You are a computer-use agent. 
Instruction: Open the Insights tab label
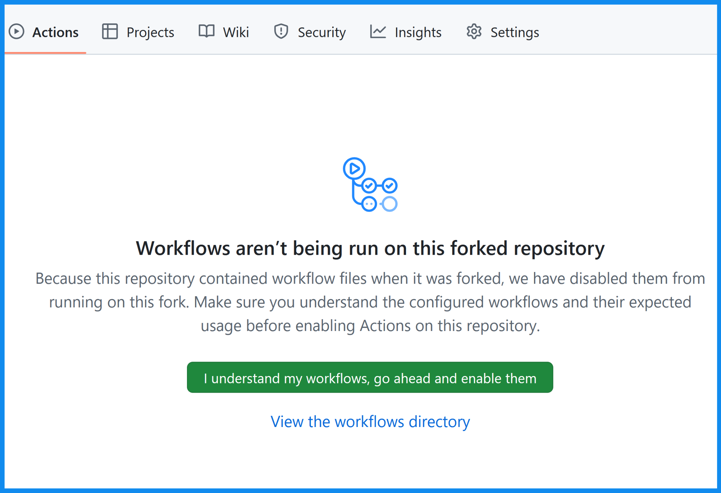pyautogui.click(x=418, y=32)
